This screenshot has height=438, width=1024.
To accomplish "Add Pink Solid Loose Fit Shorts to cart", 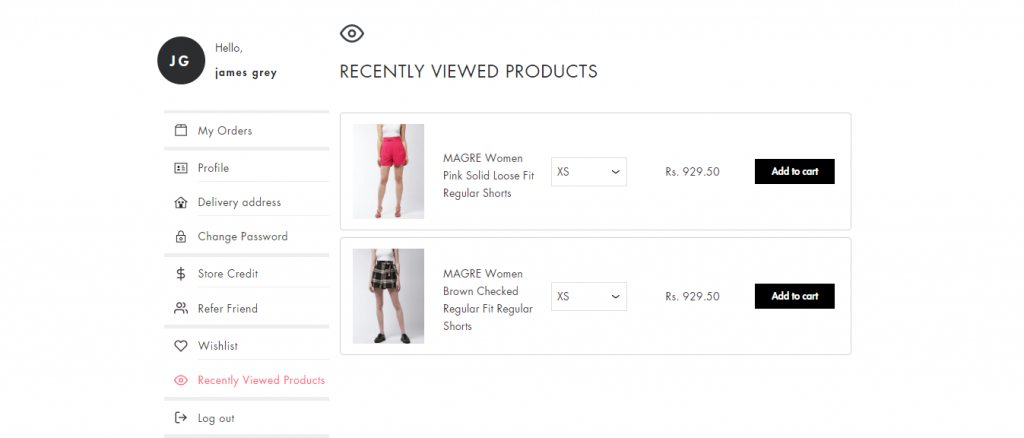I will click(795, 172).
